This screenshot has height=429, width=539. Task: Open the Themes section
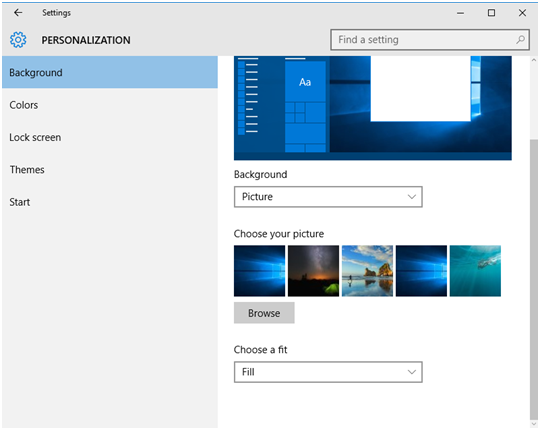point(110,169)
